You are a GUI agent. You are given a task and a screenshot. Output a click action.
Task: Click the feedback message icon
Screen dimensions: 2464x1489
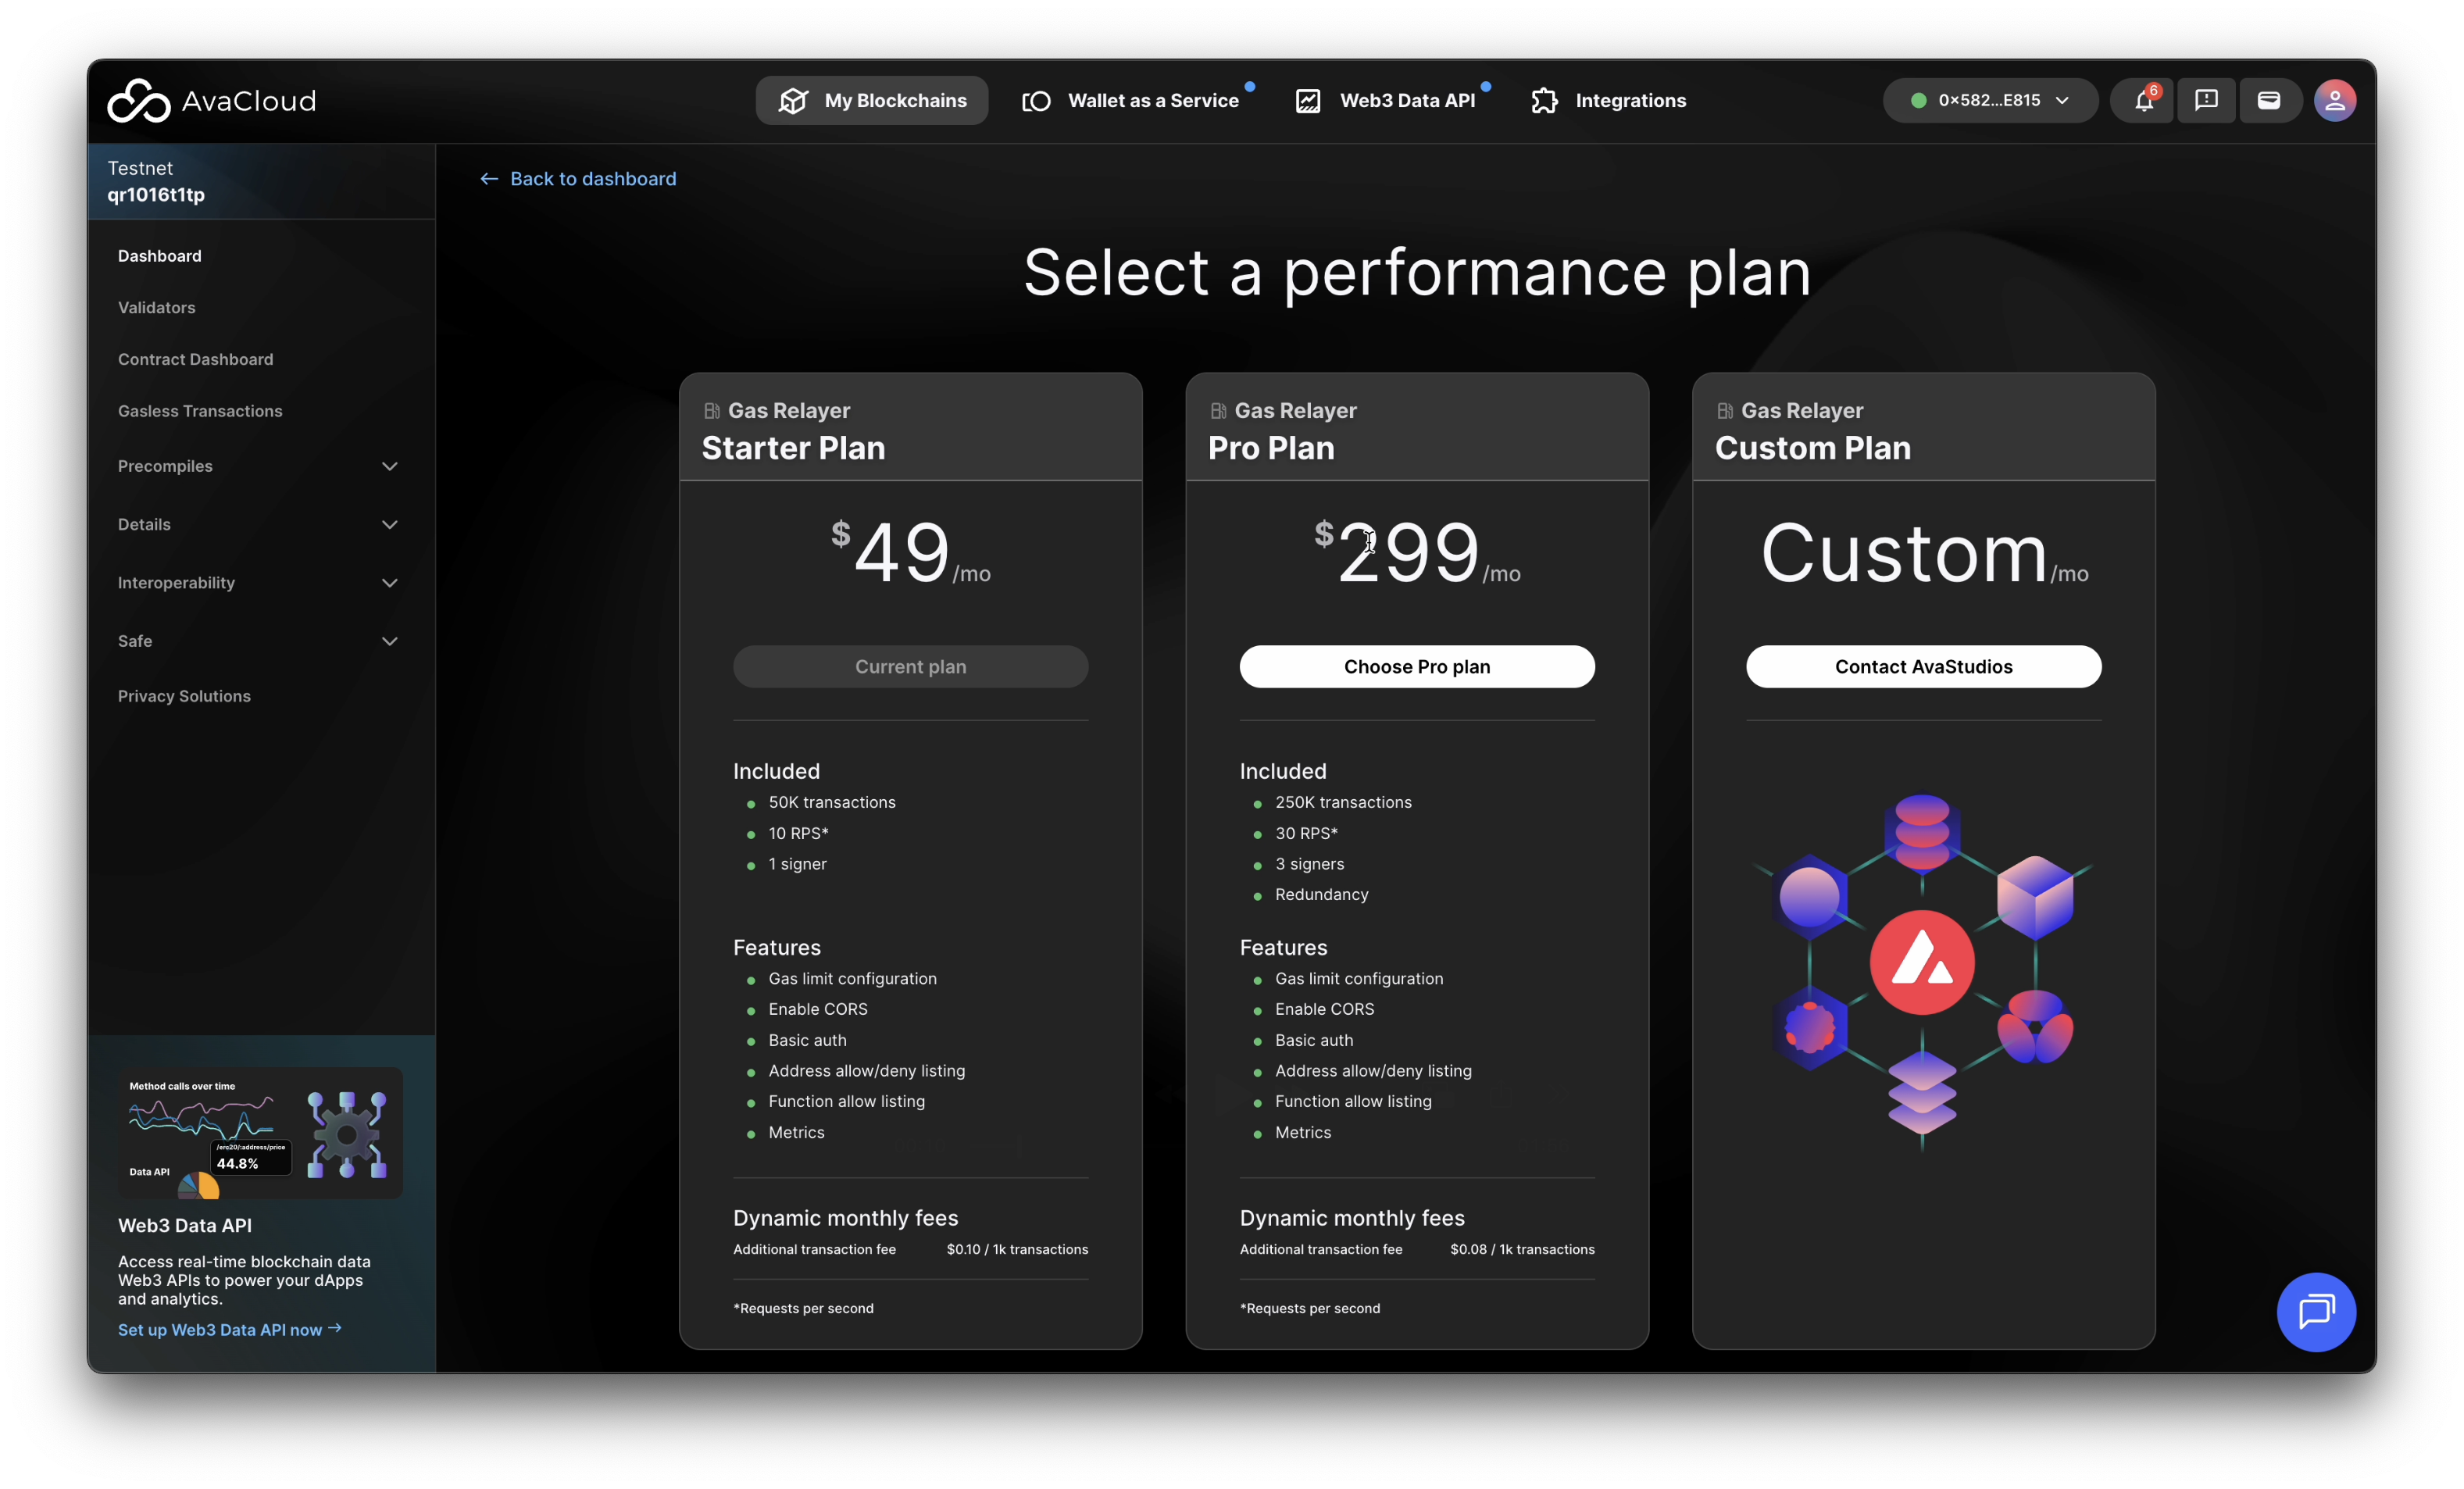click(x=2206, y=100)
